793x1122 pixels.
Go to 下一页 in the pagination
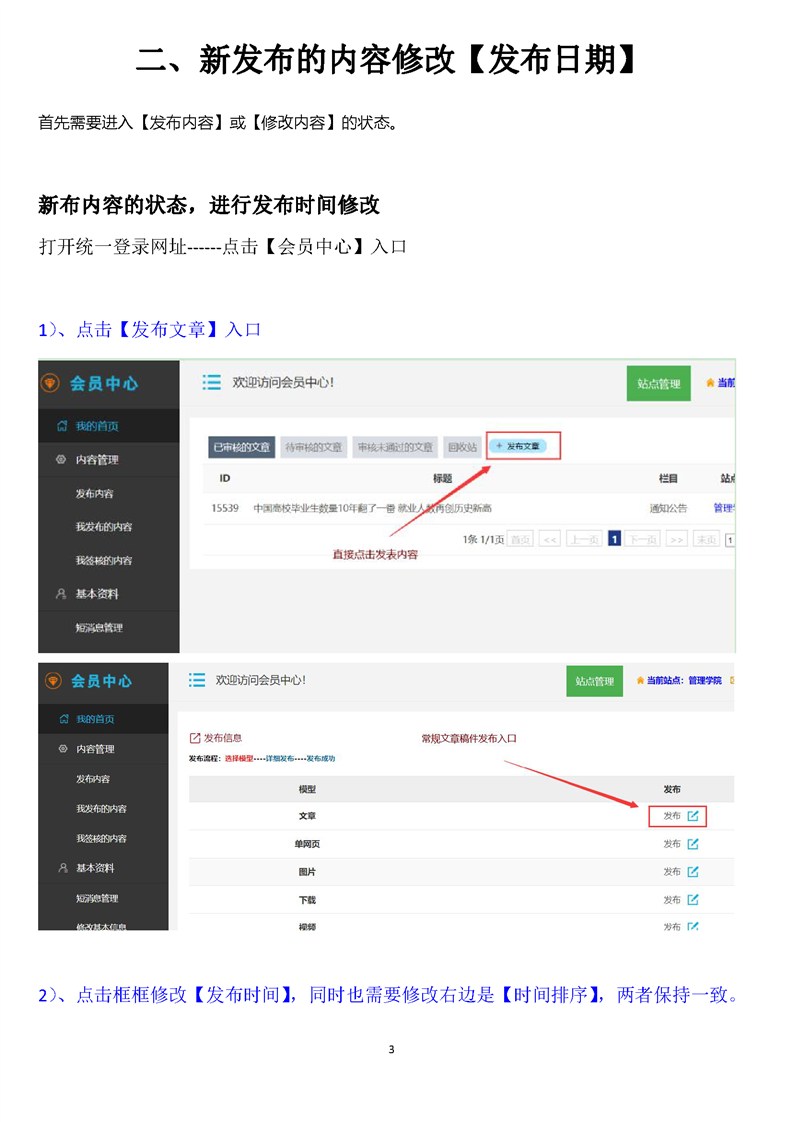tap(643, 539)
